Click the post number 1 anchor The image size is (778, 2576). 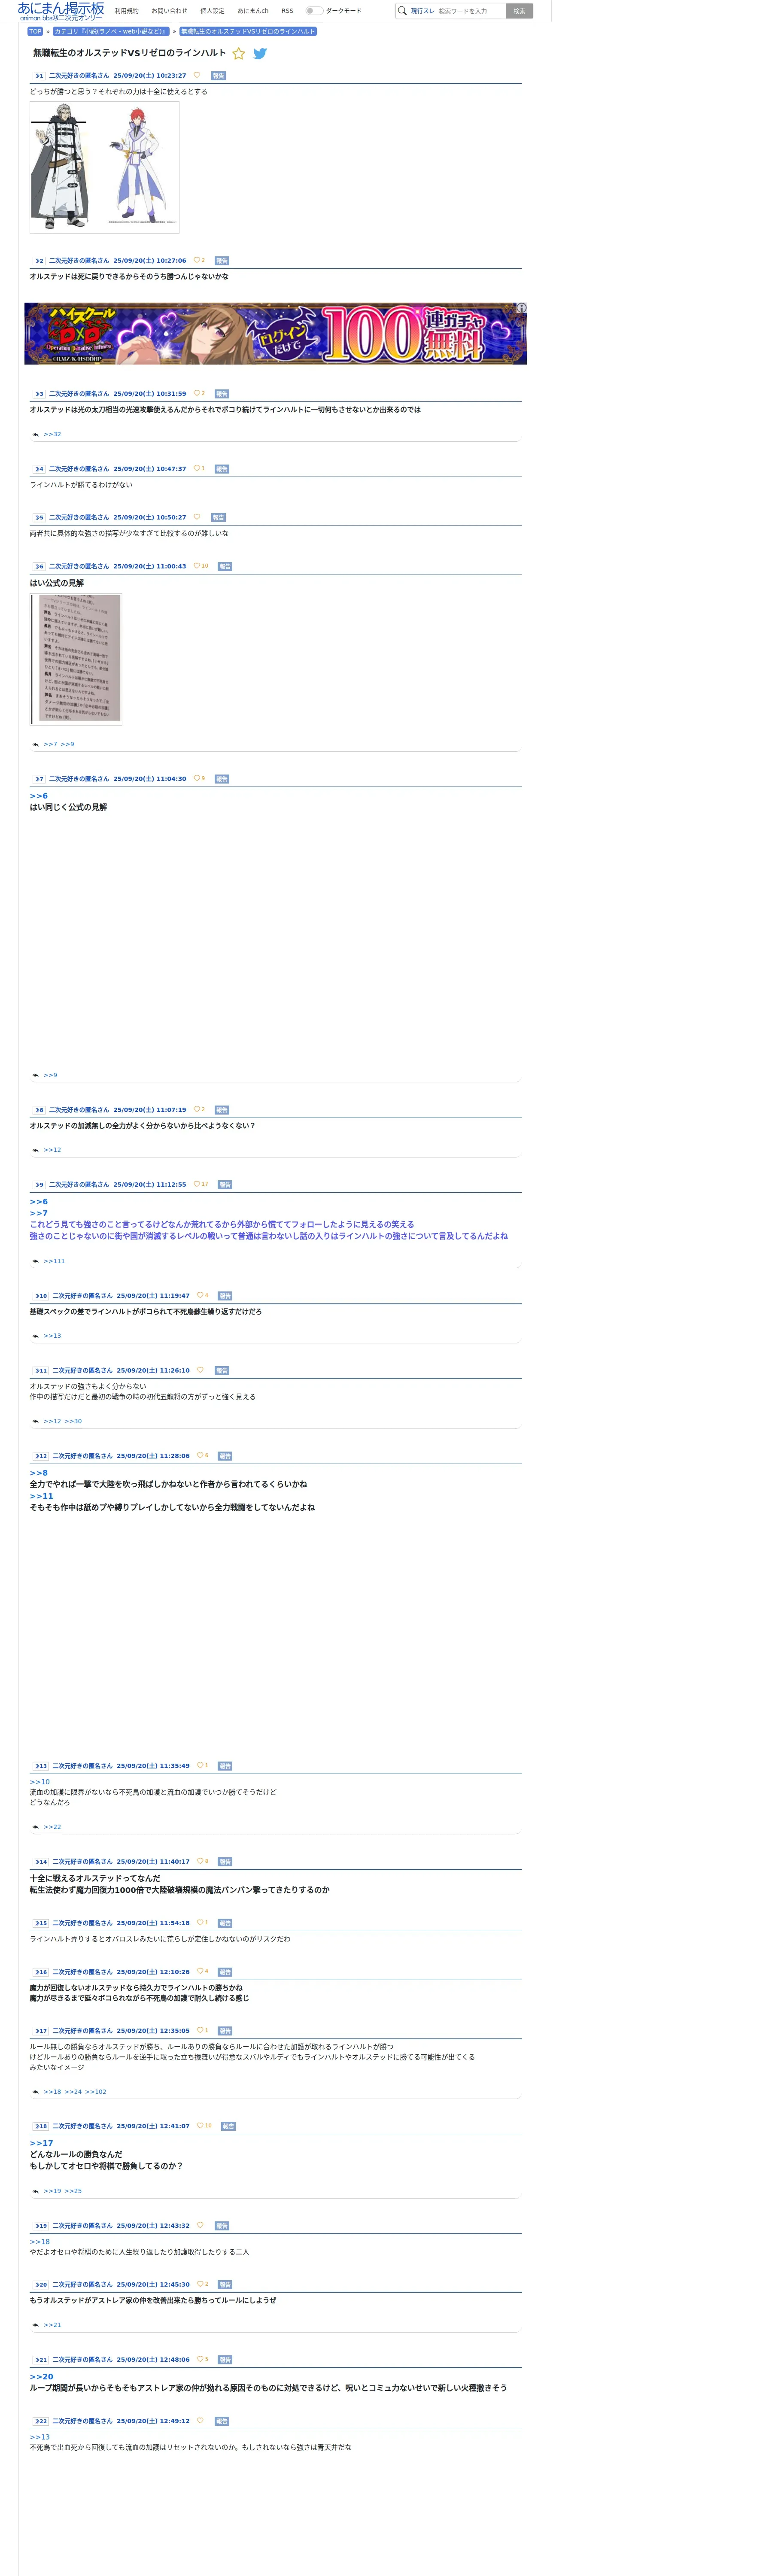tap(39, 75)
